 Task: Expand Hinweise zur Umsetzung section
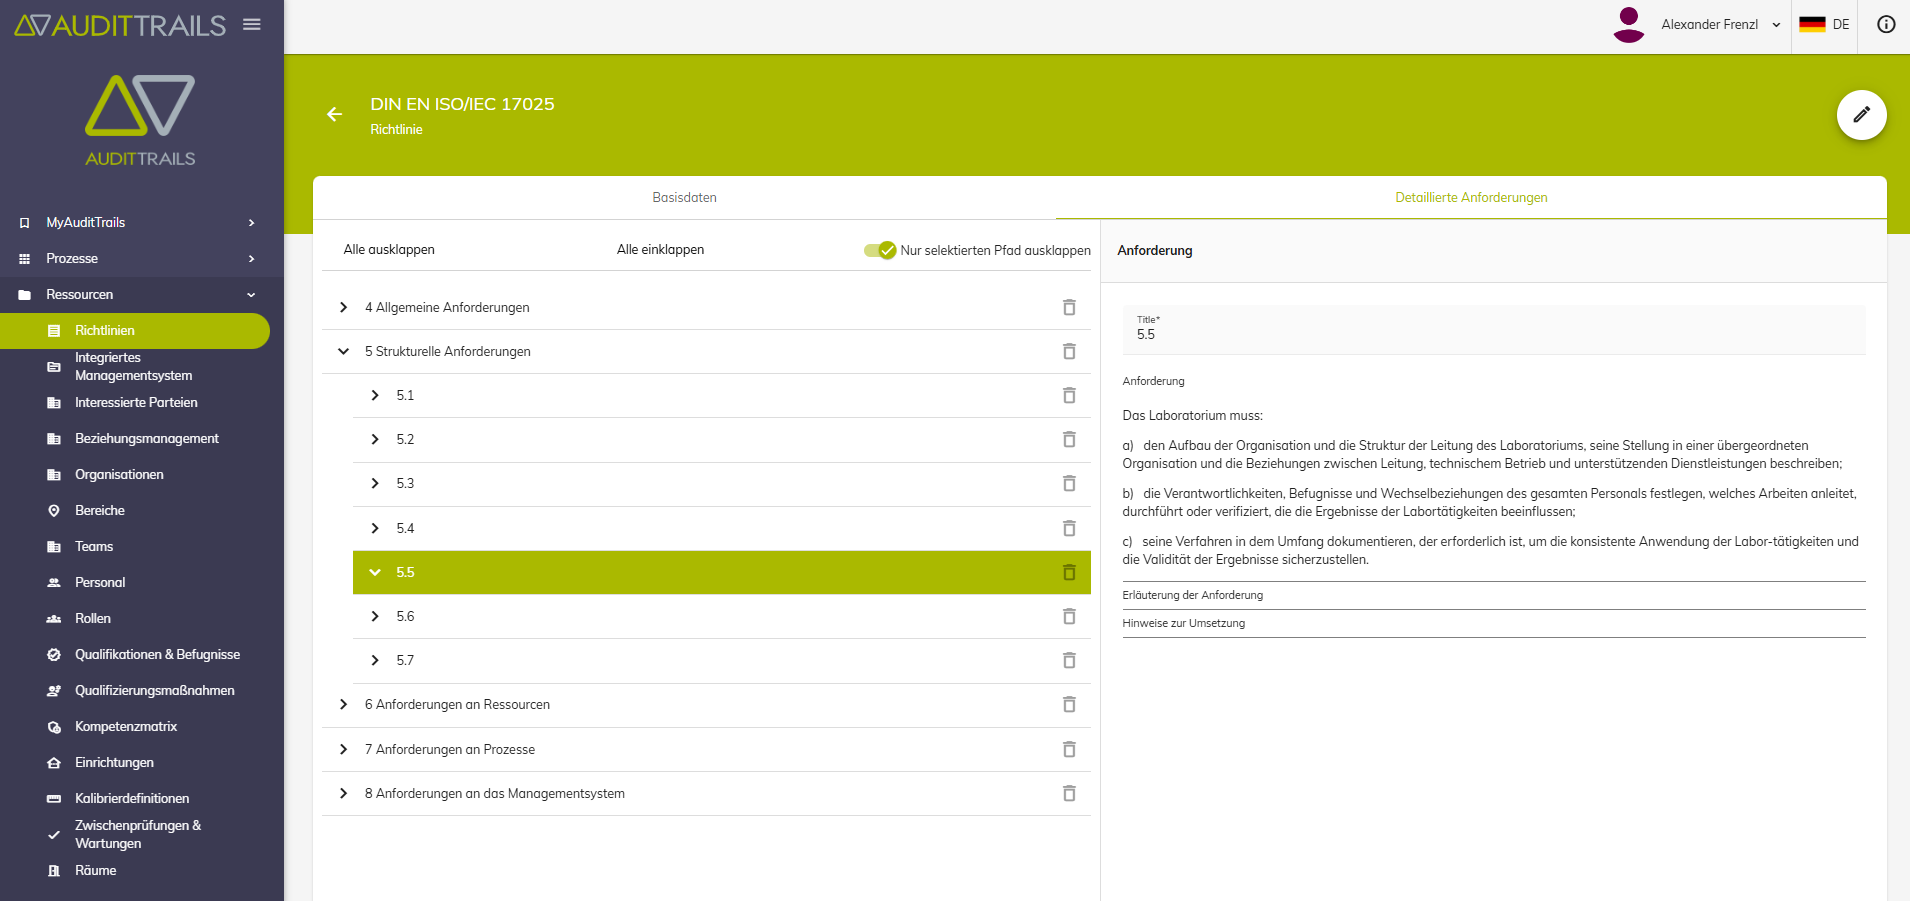pyautogui.click(x=1494, y=623)
